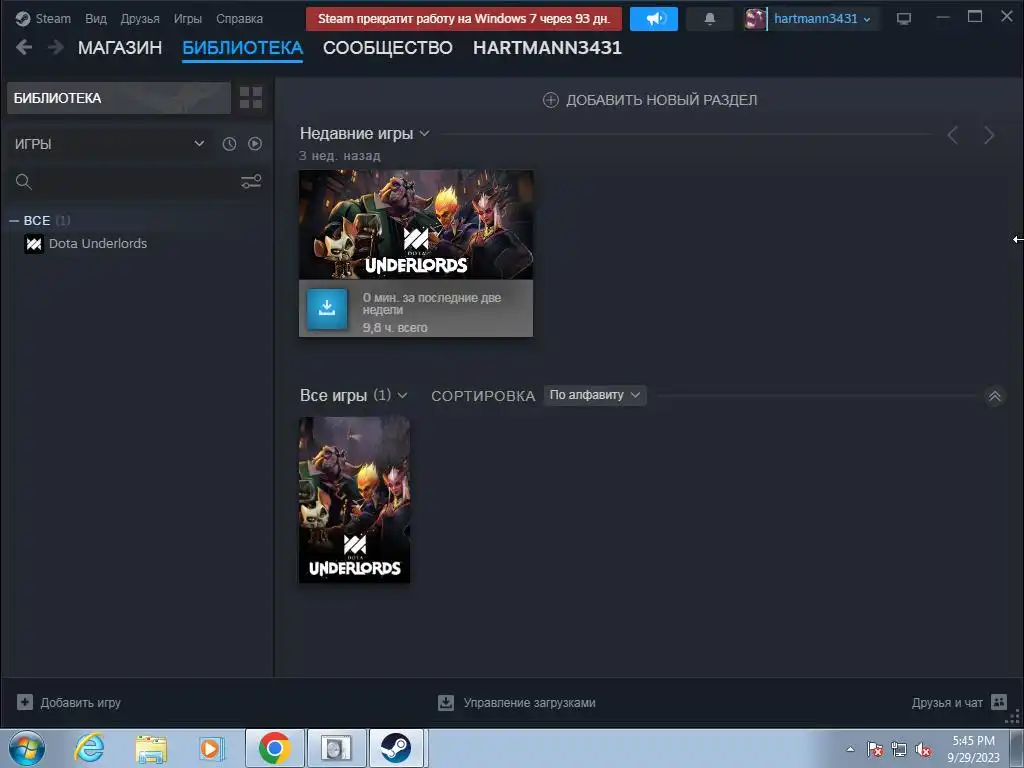Open the advanced filter sliders icon

pos(251,182)
